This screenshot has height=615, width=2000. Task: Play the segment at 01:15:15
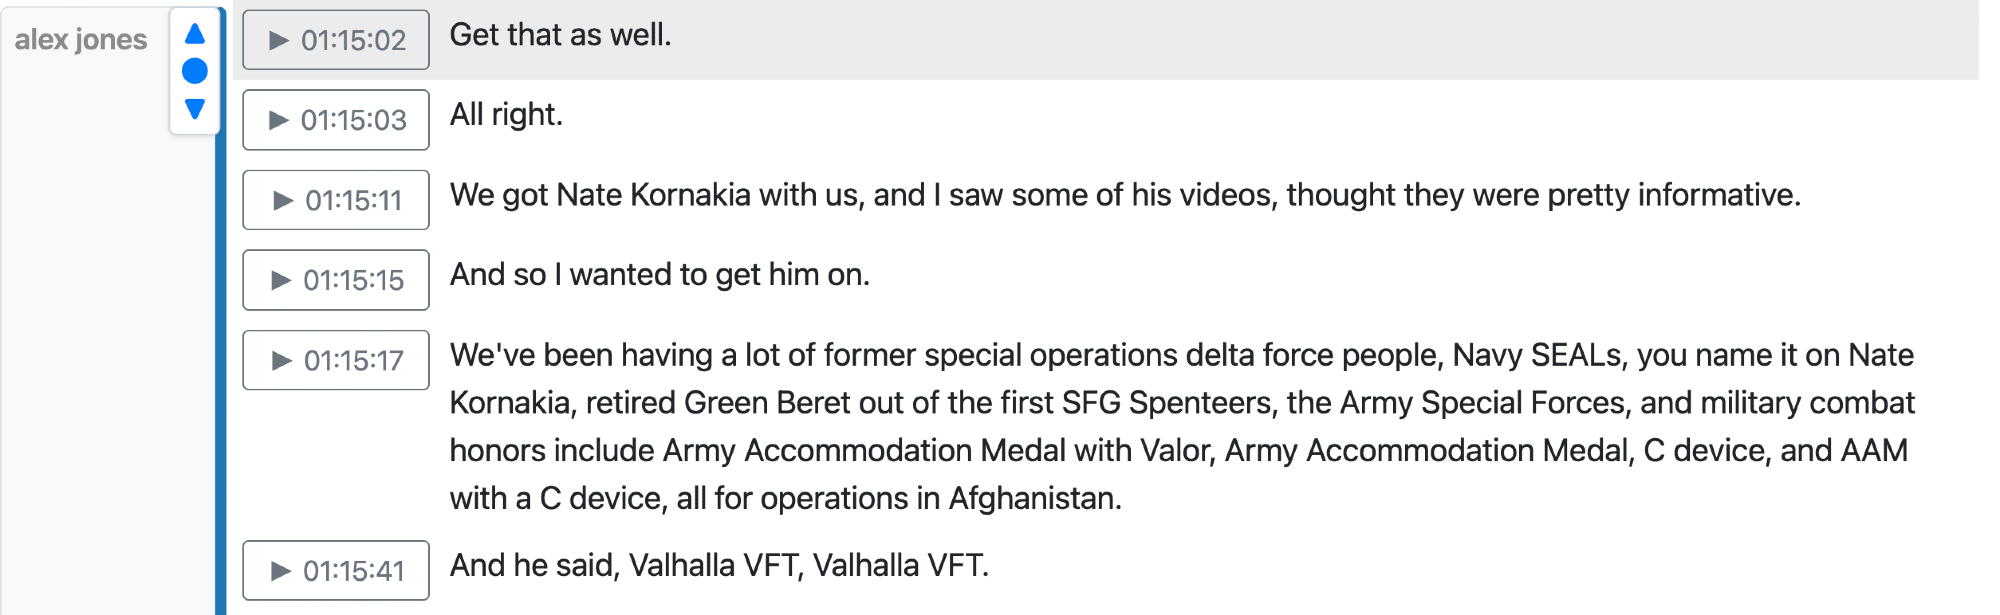tap(336, 280)
